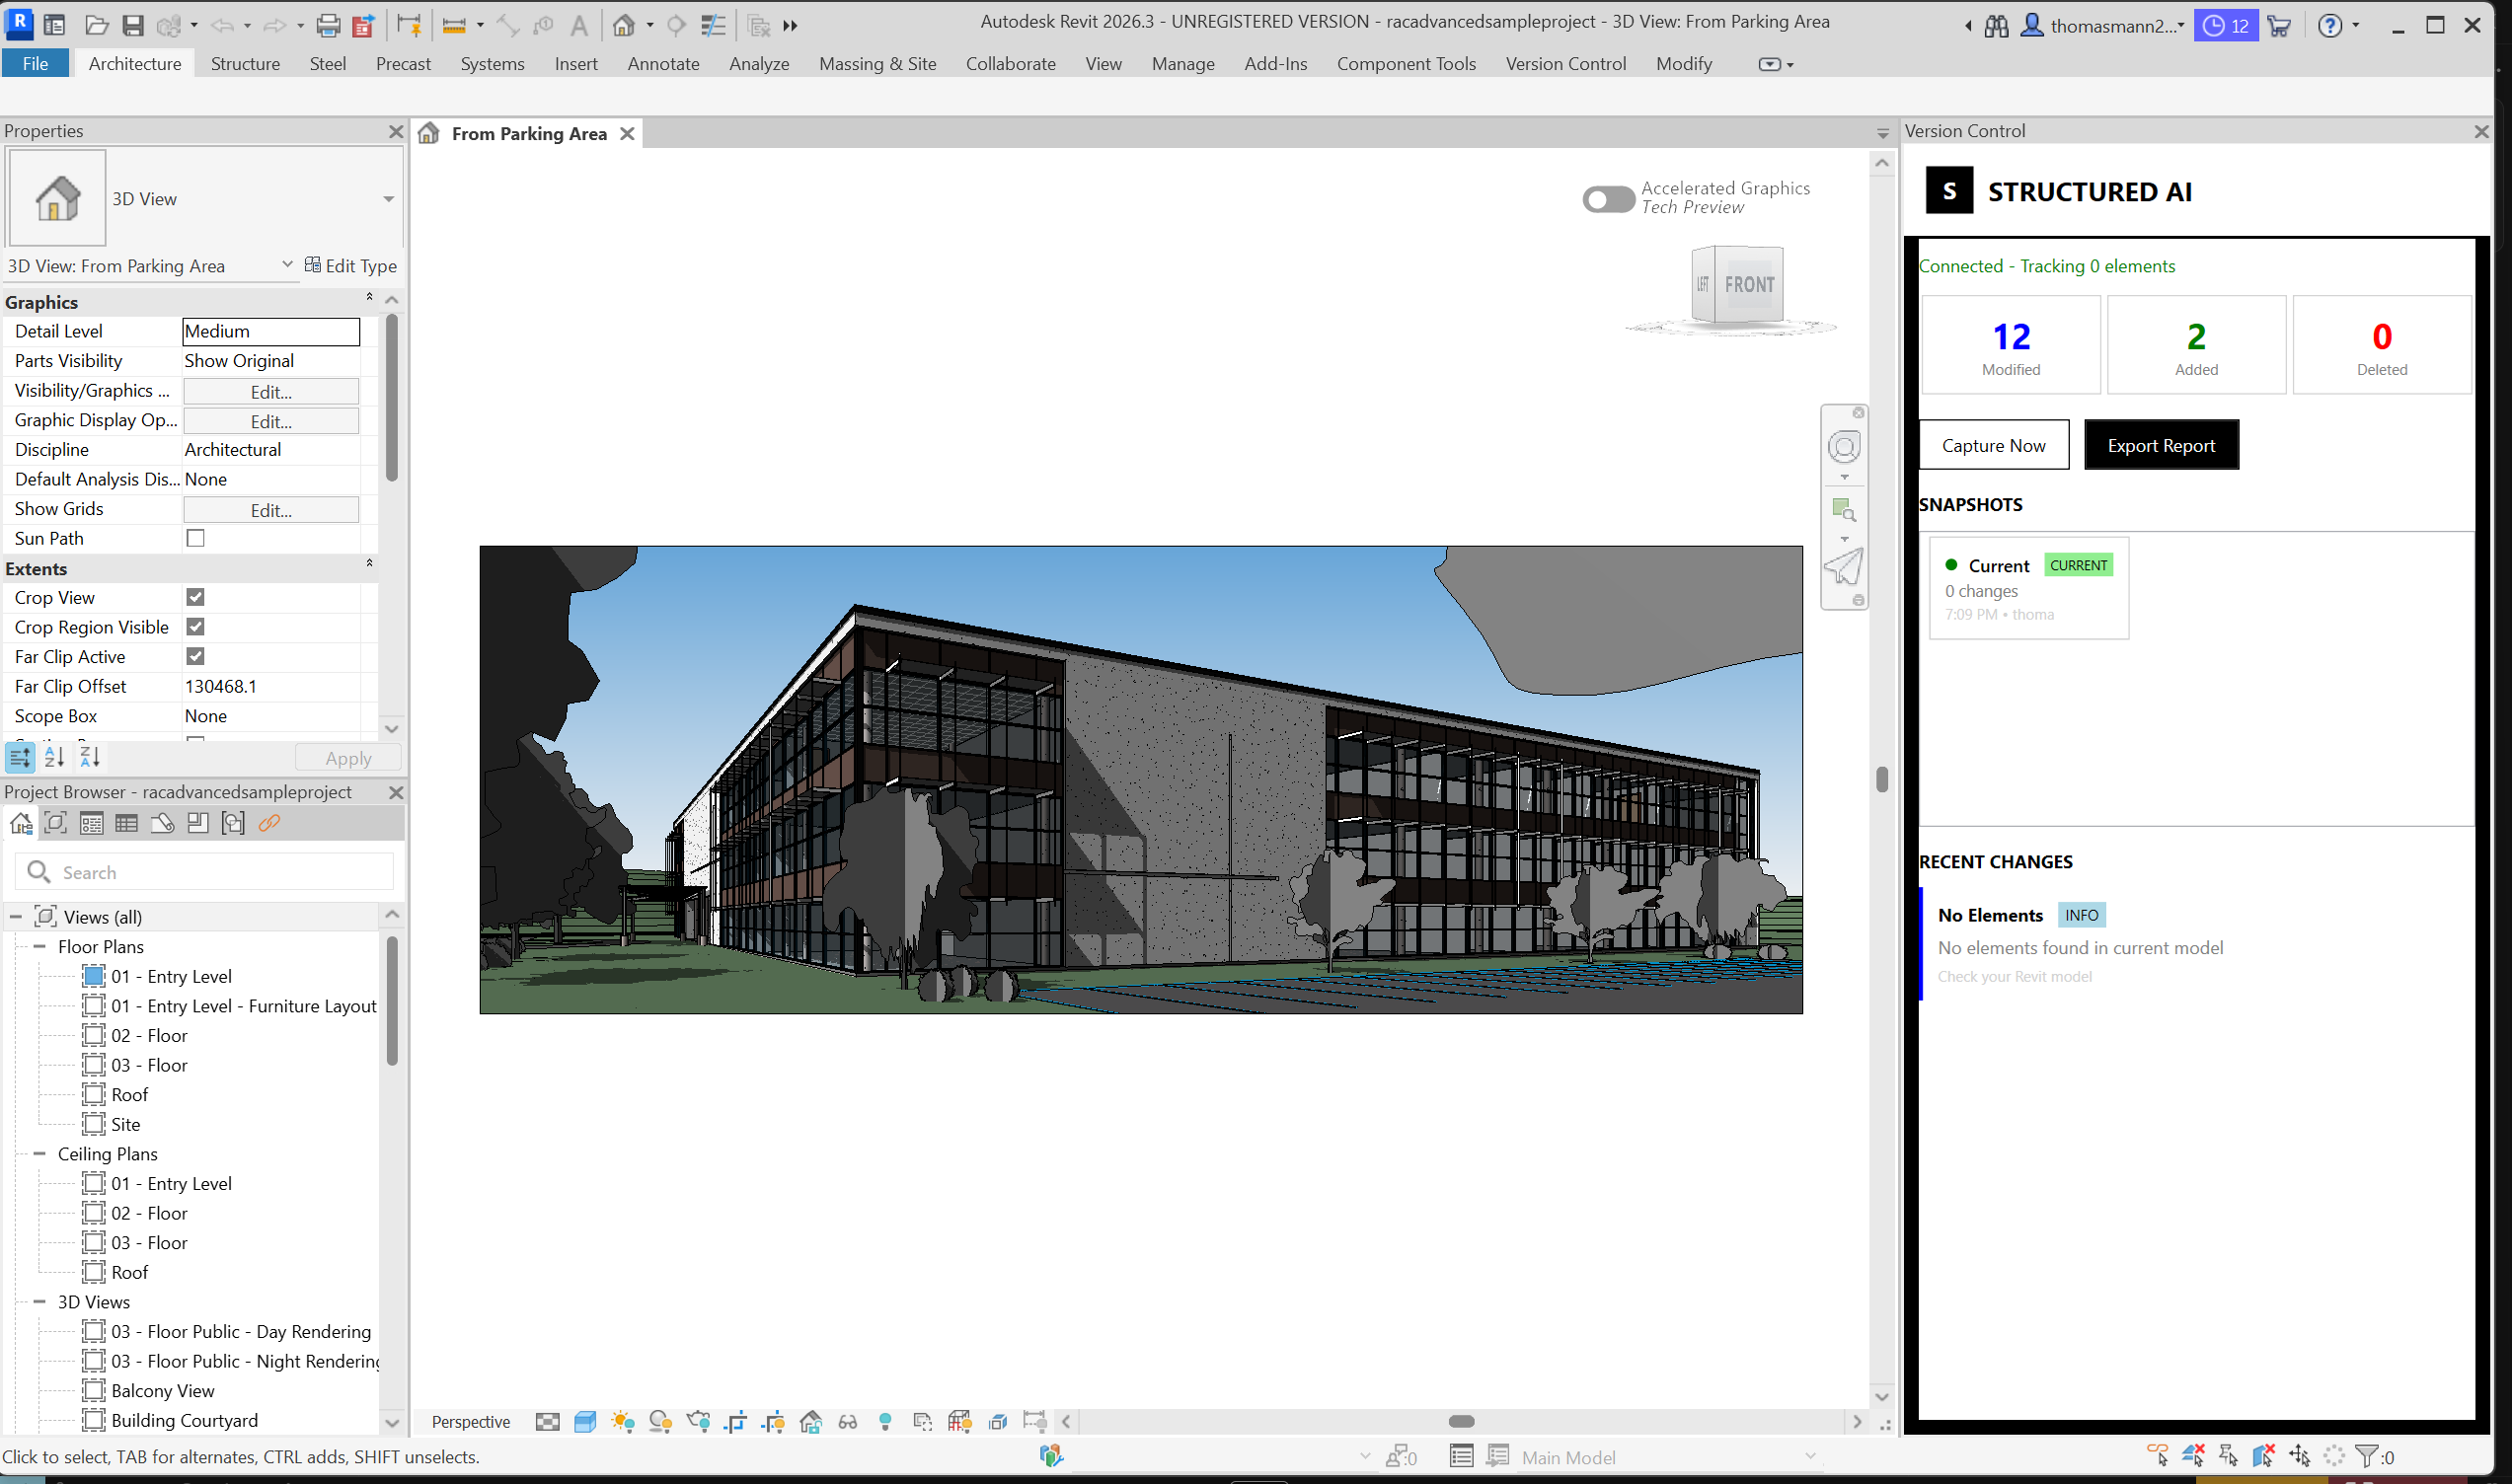Toggle Sun Path icon in view control bar

pos(623,1422)
